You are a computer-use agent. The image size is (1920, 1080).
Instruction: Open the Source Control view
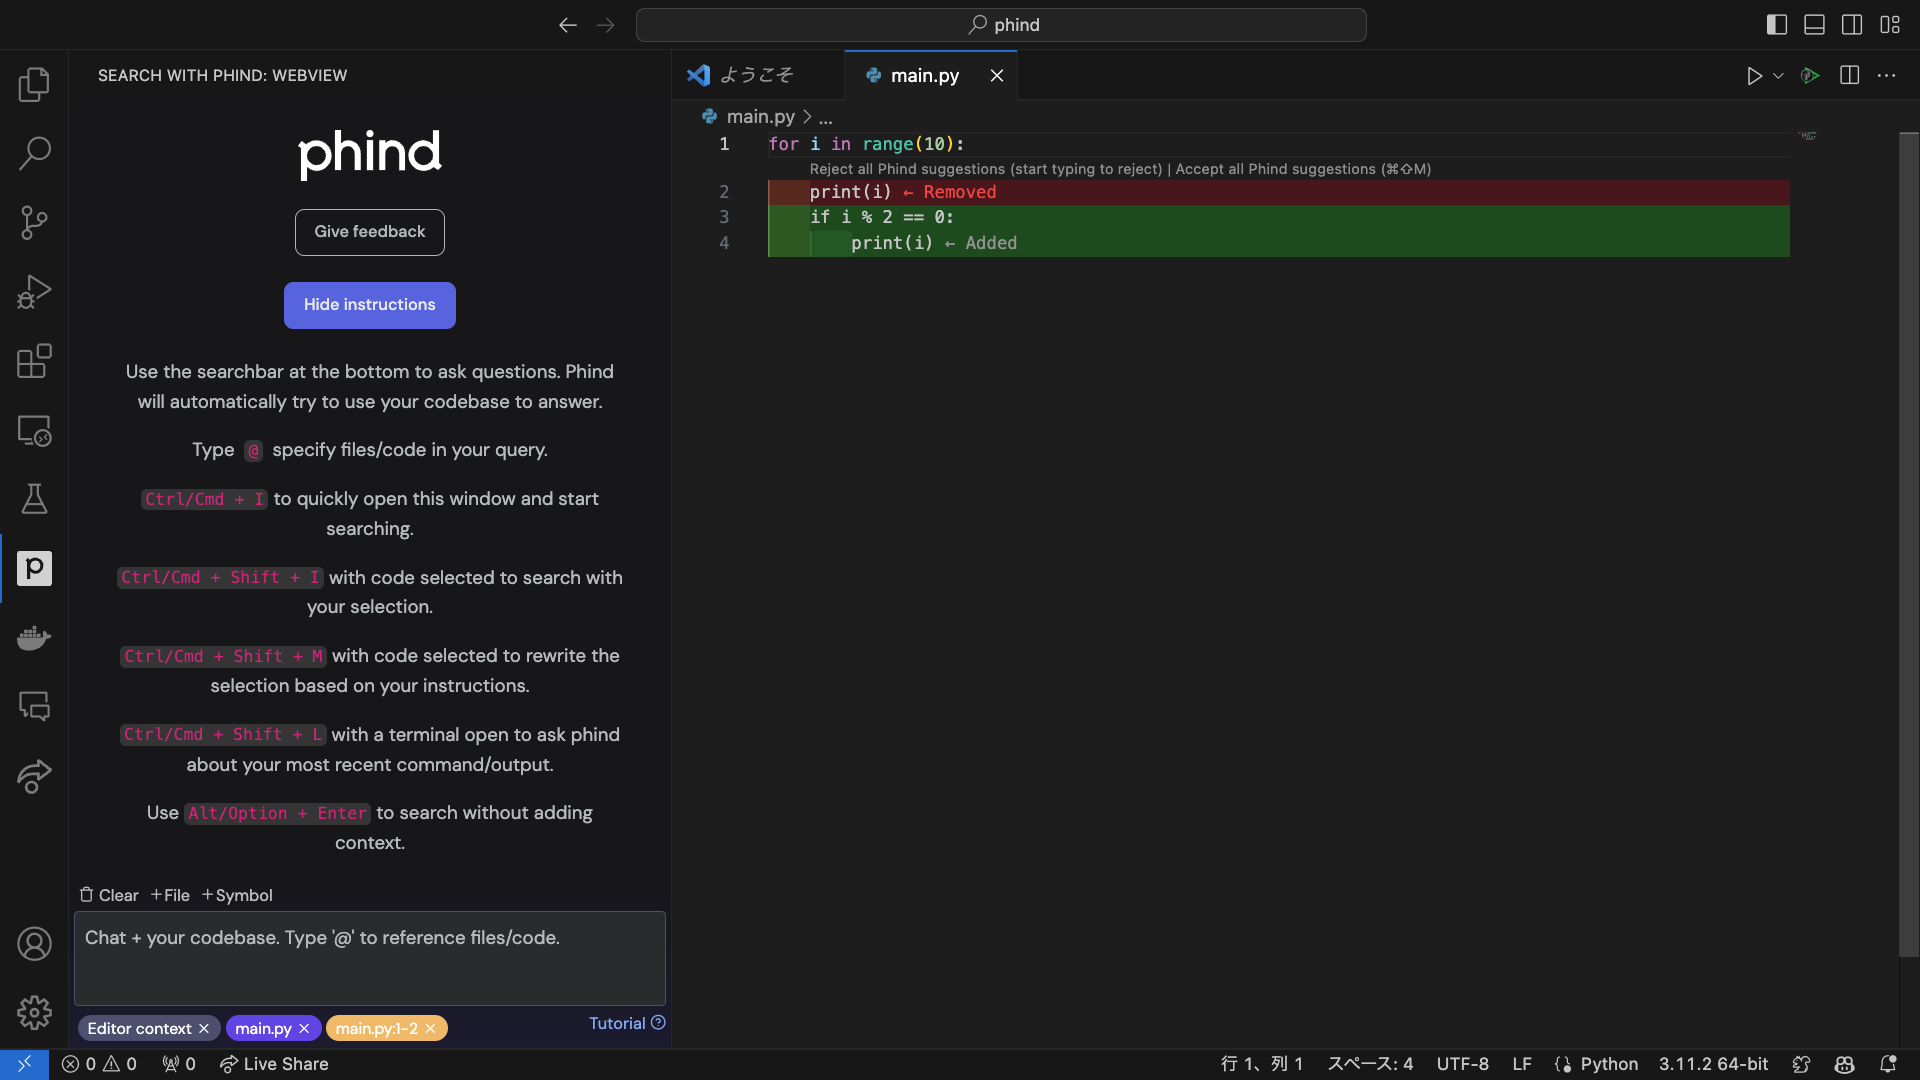[x=34, y=222]
